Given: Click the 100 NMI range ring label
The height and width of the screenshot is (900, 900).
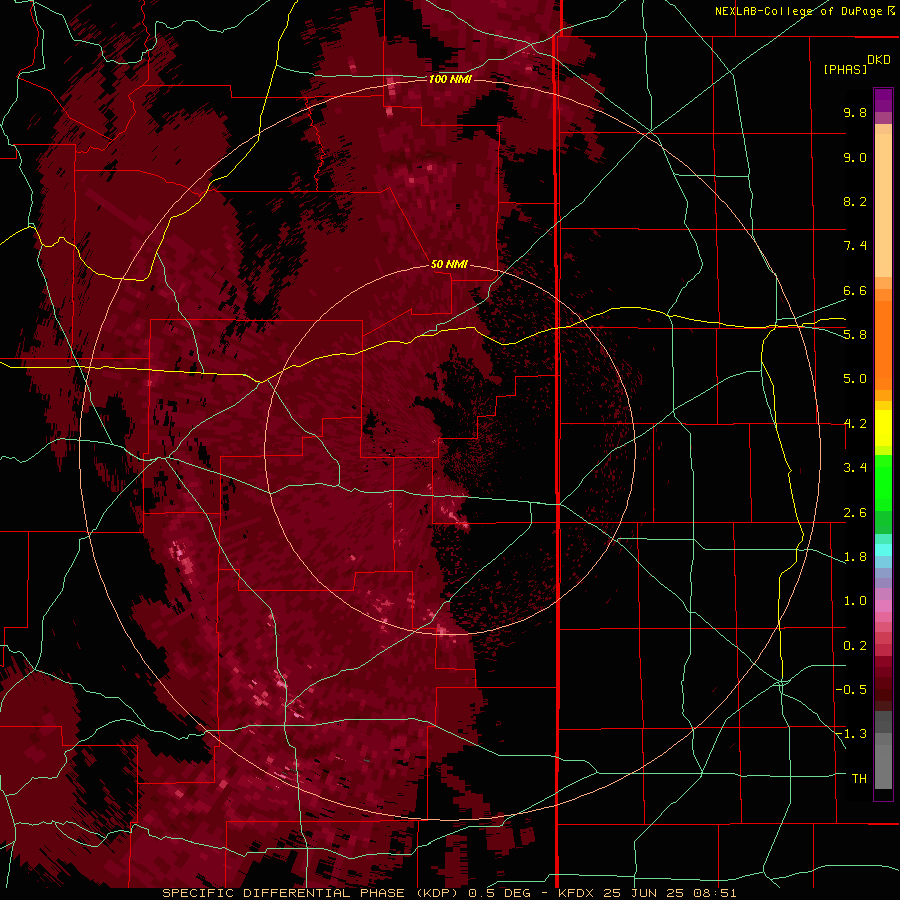Looking at the screenshot, I should pyautogui.click(x=450, y=79).
